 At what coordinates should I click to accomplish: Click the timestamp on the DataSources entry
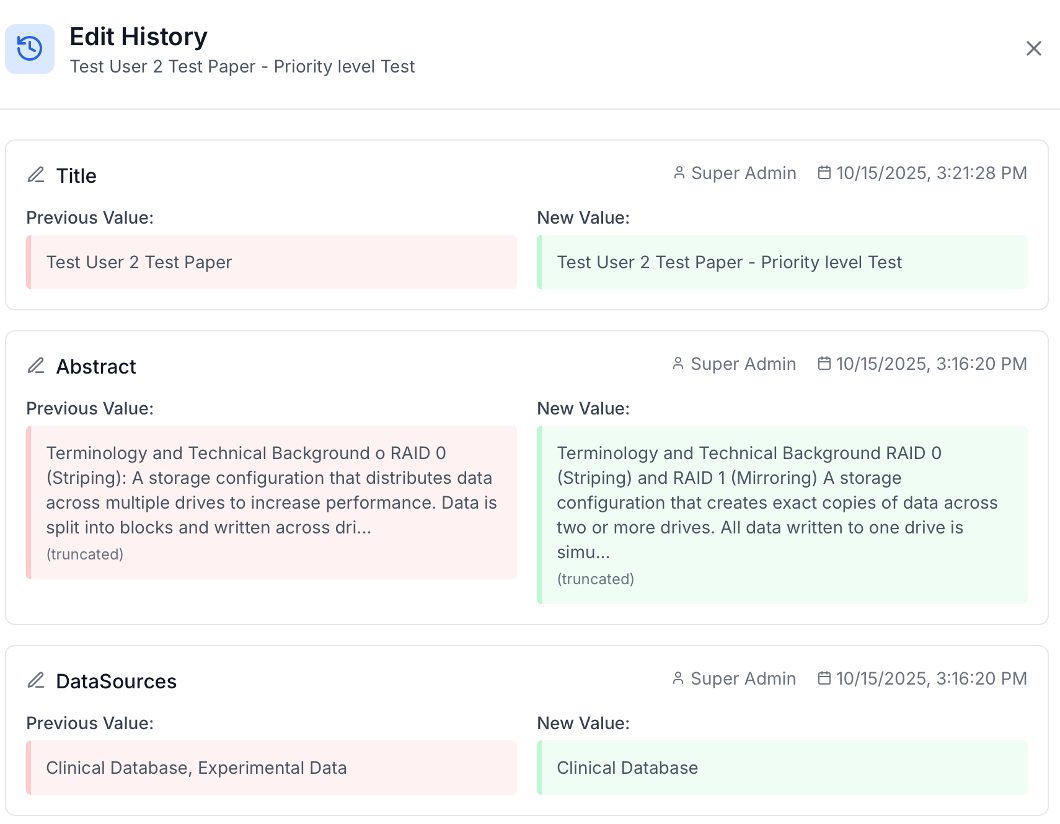tap(932, 678)
